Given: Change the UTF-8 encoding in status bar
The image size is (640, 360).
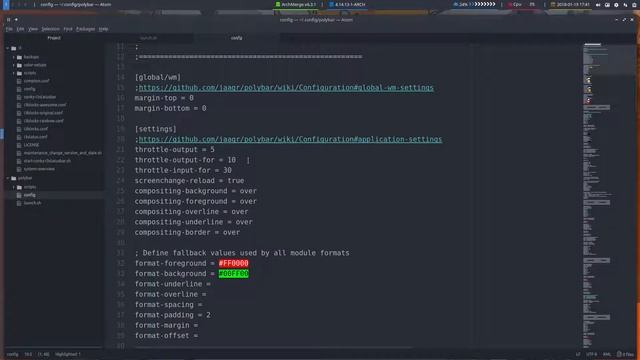Looking at the screenshot, I should [591, 354].
